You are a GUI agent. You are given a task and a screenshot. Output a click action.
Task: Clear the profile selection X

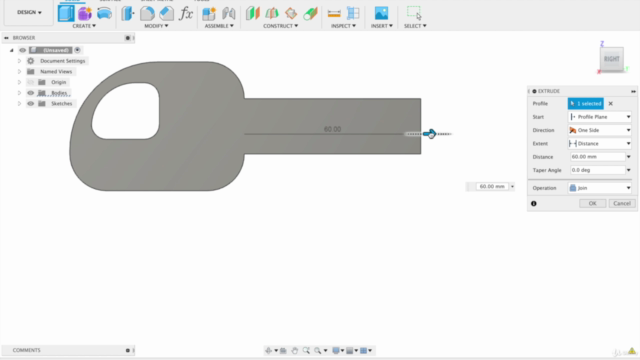(x=611, y=104)
